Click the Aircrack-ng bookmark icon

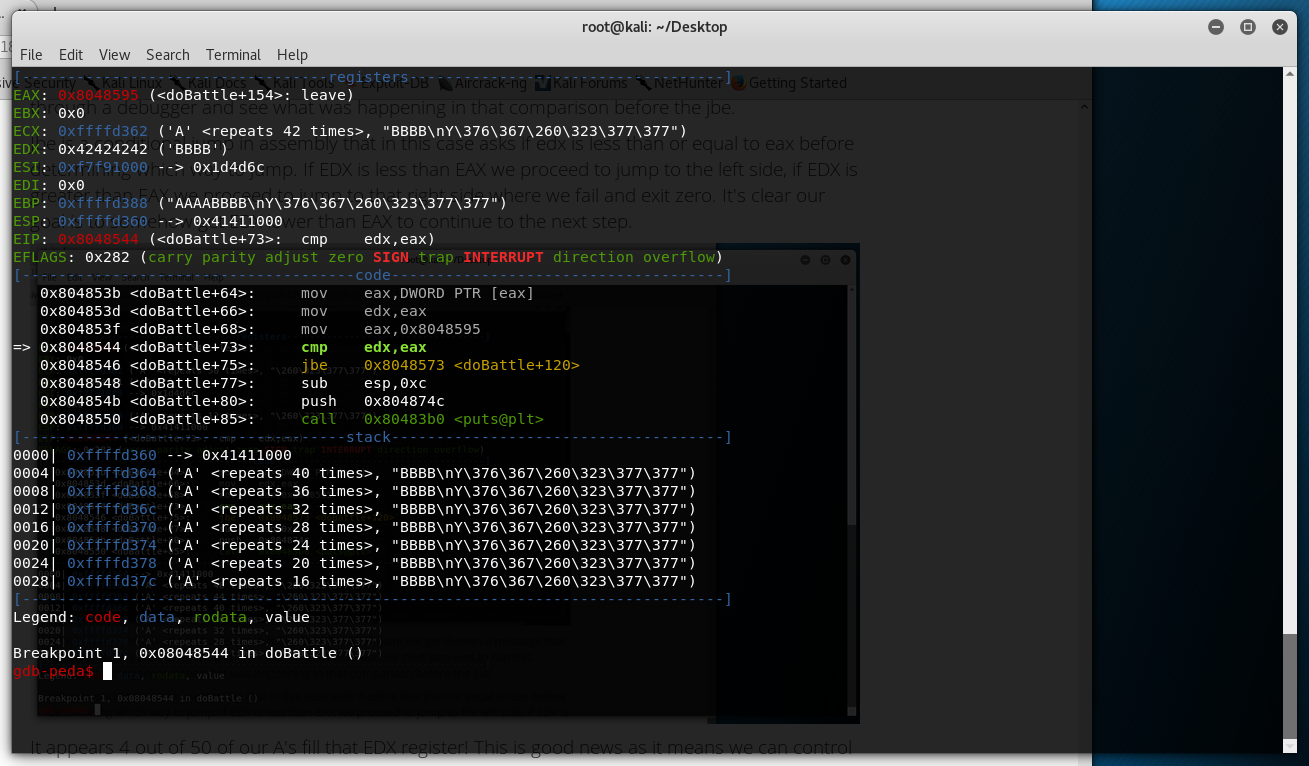pyautogui.click(x=445, y=83)
